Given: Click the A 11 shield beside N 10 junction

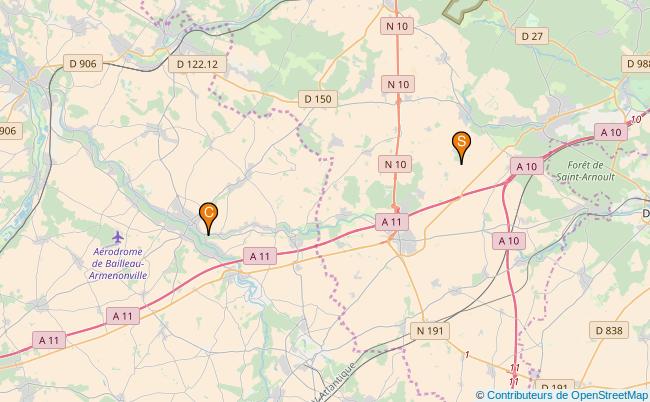Looking at the screenshot, I should (x=392, y=222).
